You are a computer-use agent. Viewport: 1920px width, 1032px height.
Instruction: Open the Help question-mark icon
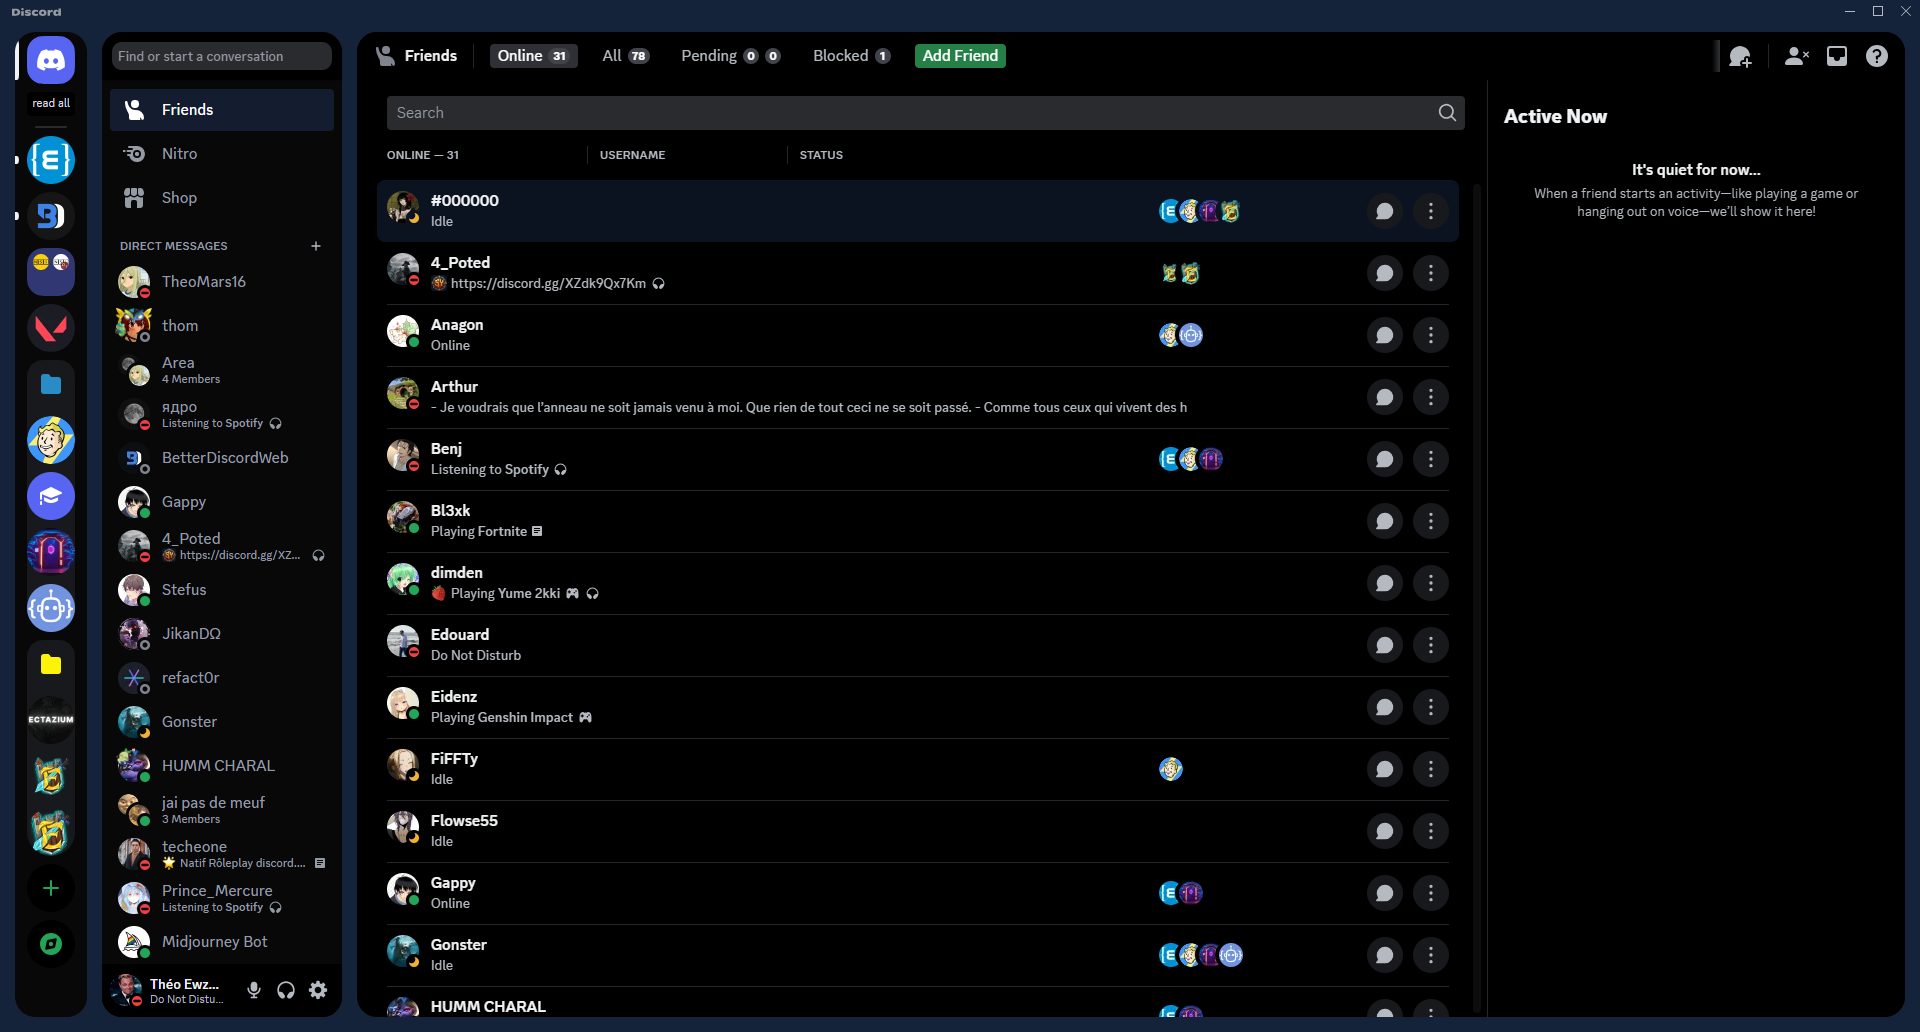pos(1877,56)
